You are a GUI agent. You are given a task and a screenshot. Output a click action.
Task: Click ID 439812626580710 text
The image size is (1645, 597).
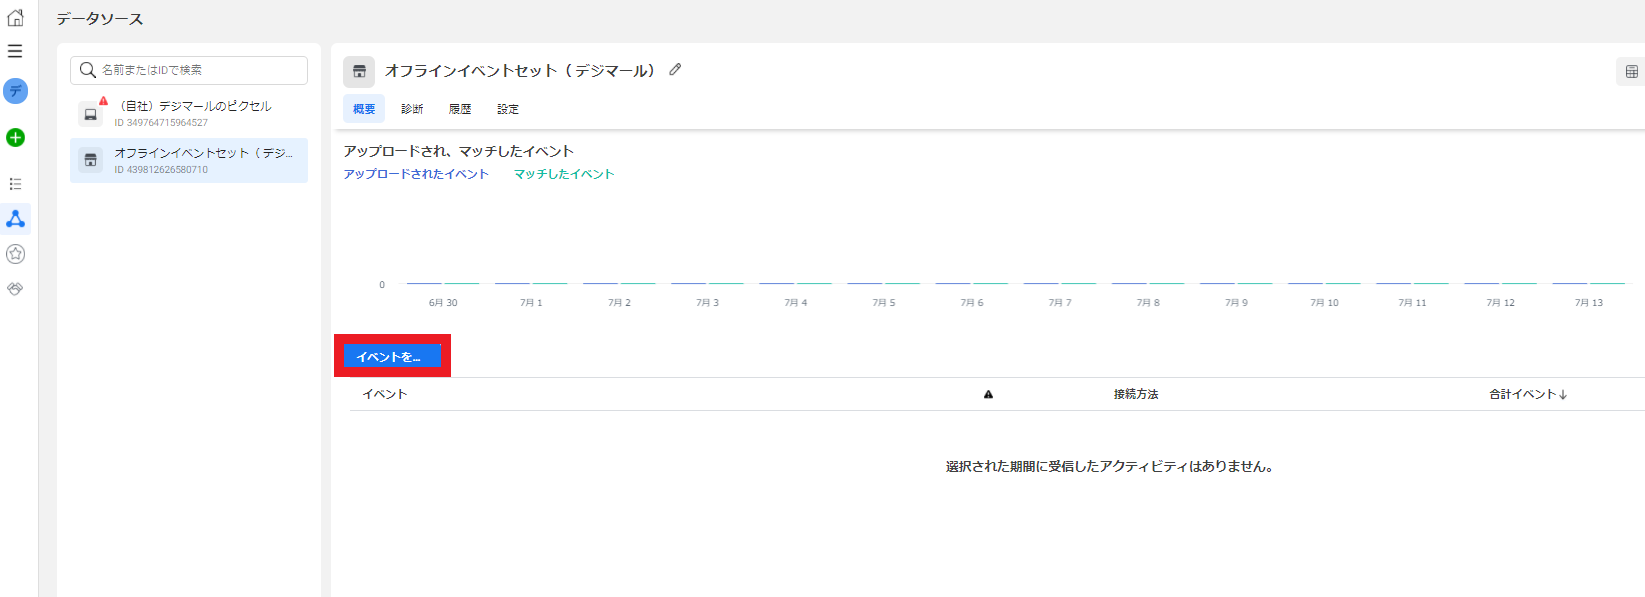coord(161,170)
